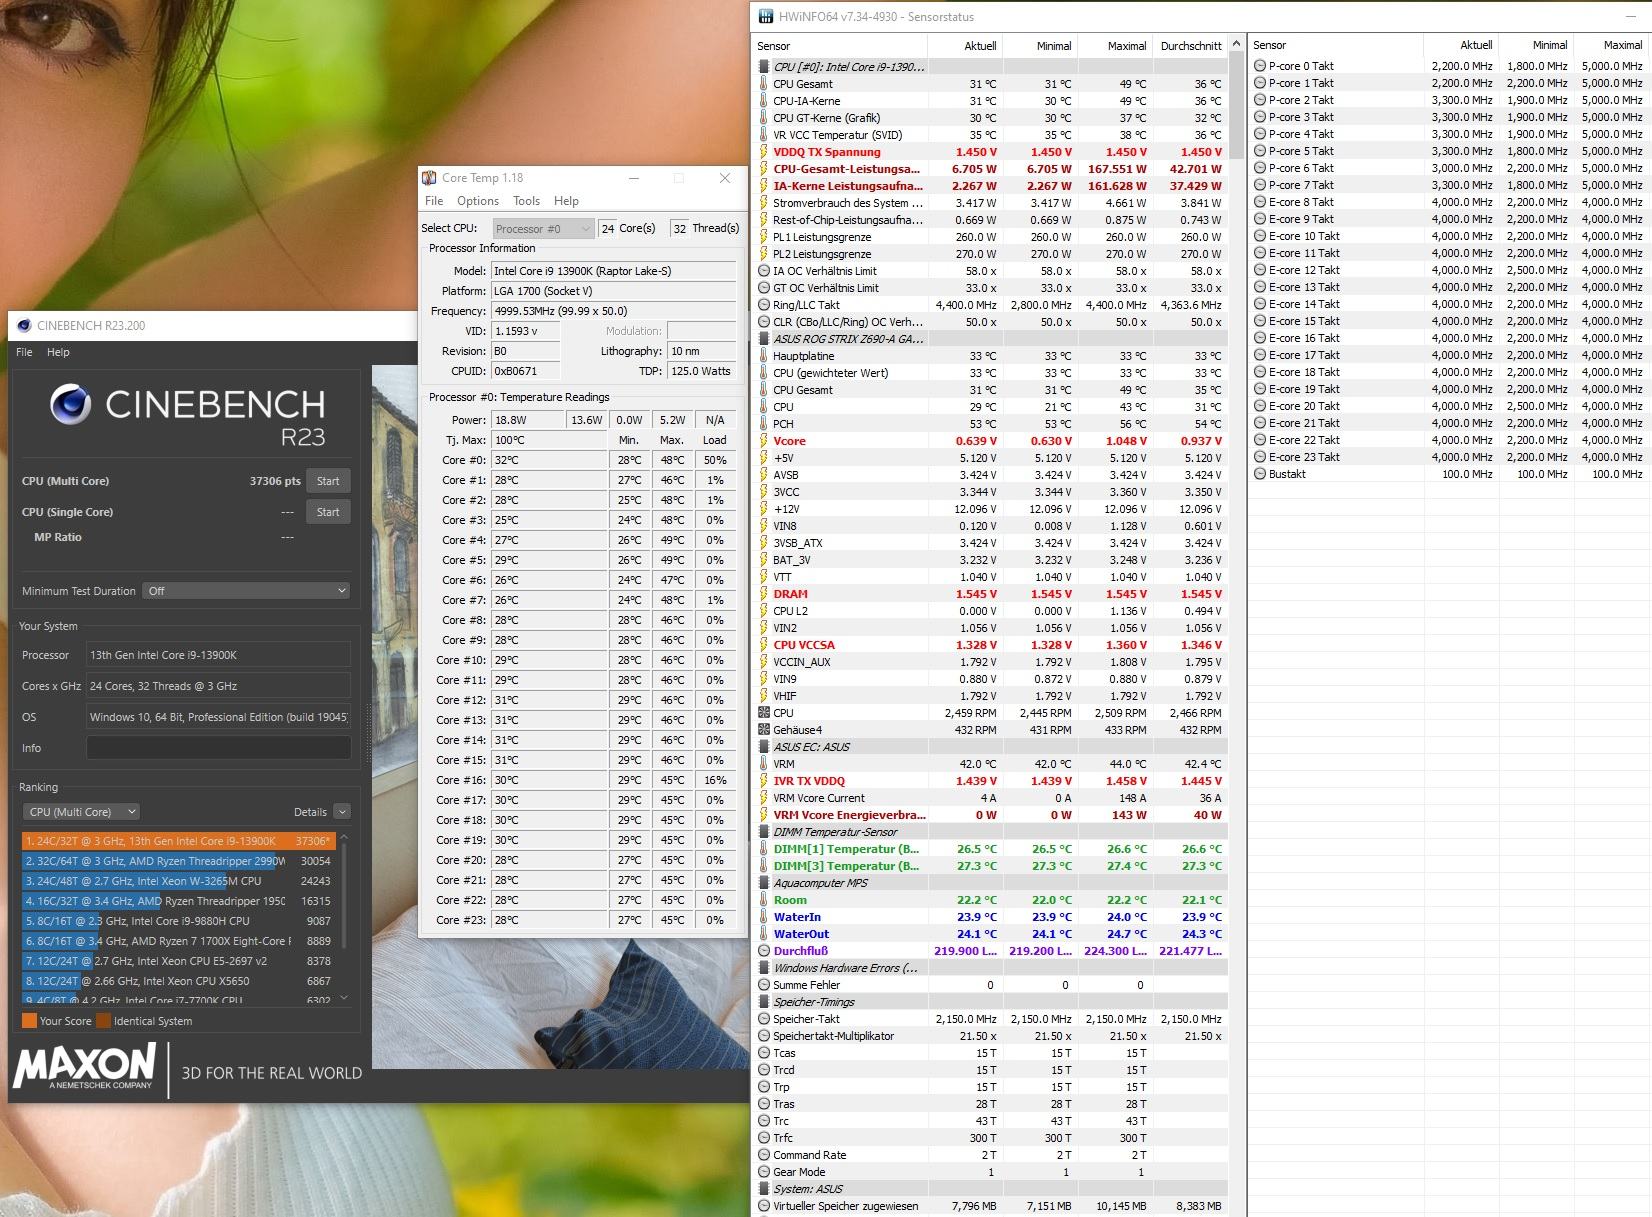Minimize the Core Temp window
The height and width of the screenshot is (1217, 1652).
[x=634, y=178]
